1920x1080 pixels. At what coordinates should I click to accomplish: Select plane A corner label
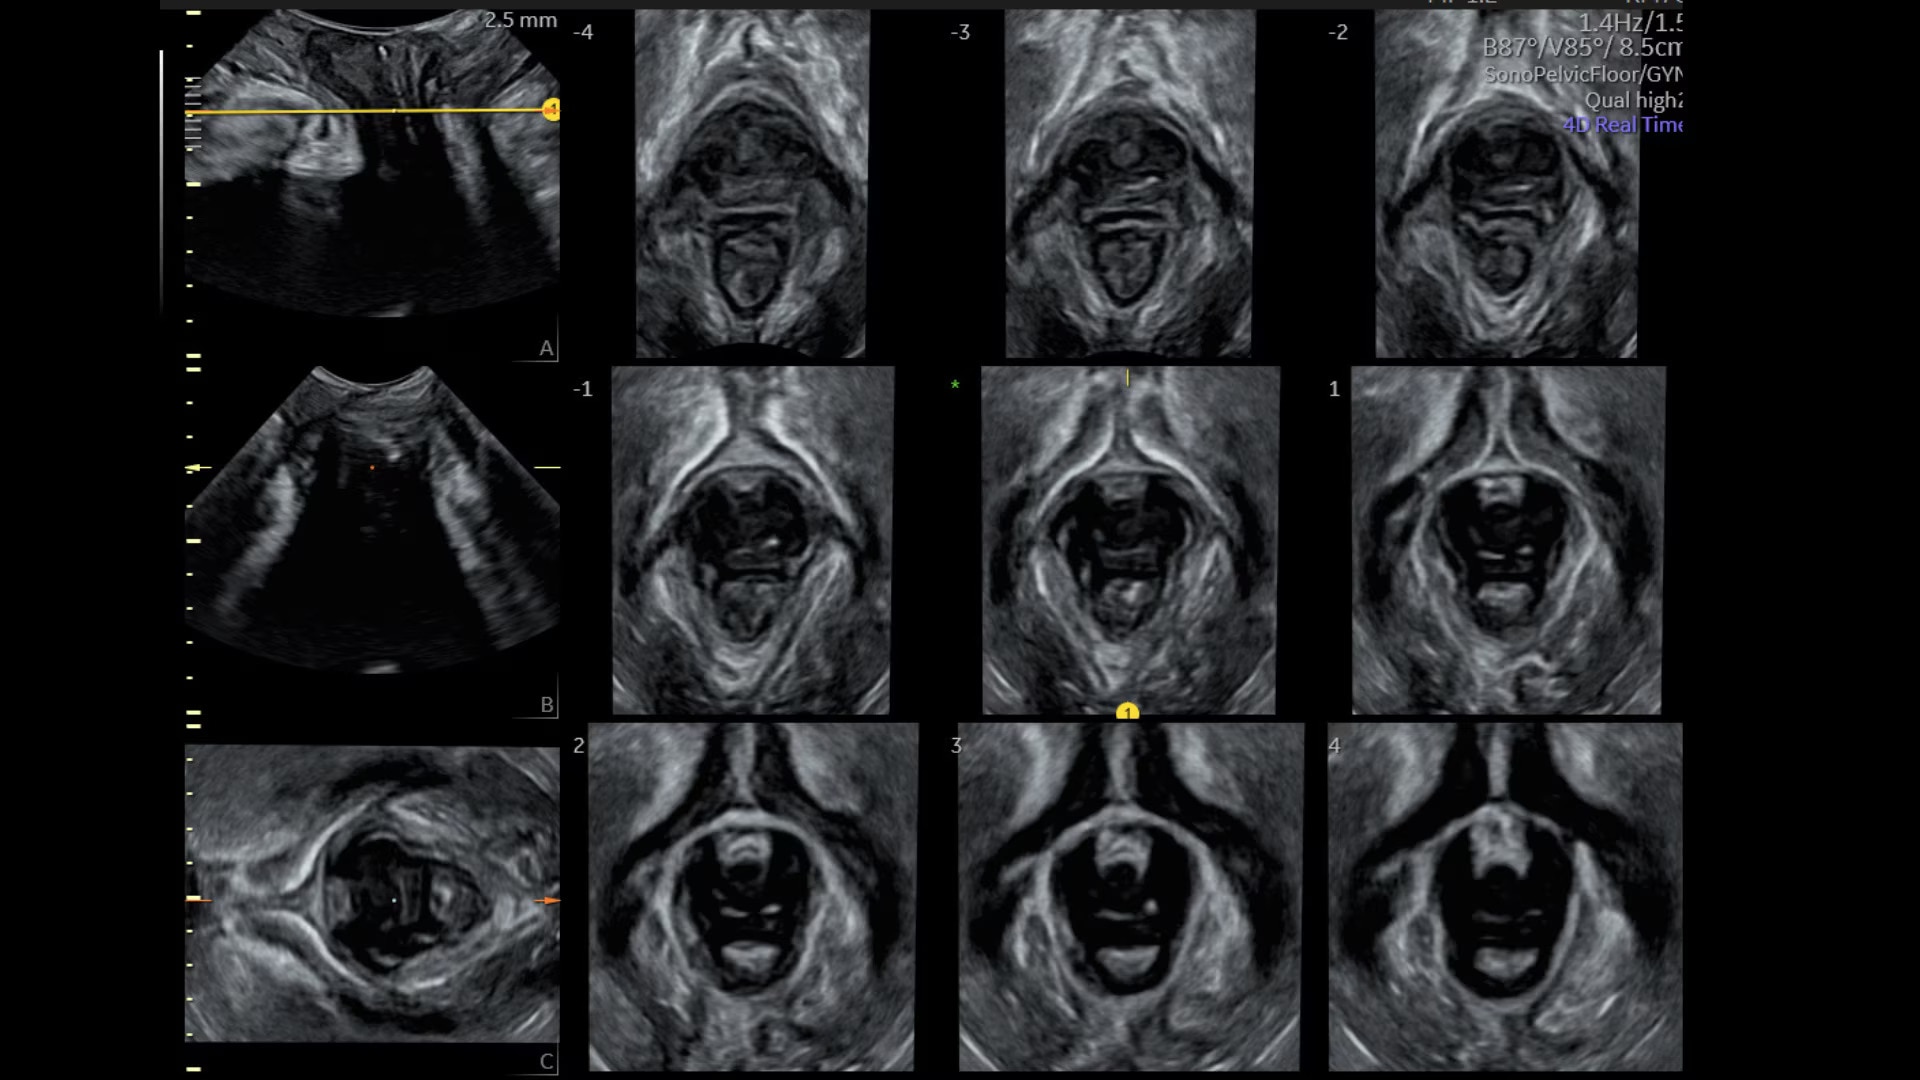[546, 348]
